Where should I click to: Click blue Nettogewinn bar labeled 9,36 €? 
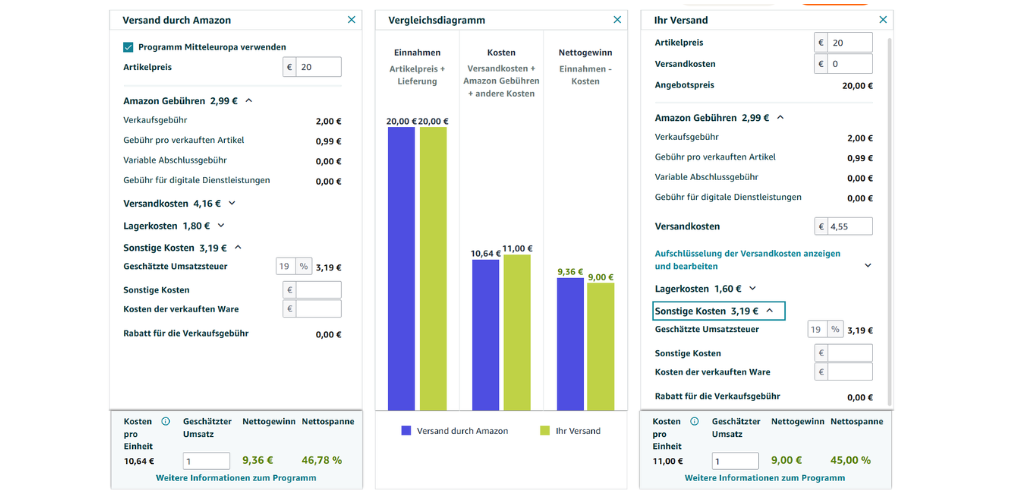pos(570,344)
